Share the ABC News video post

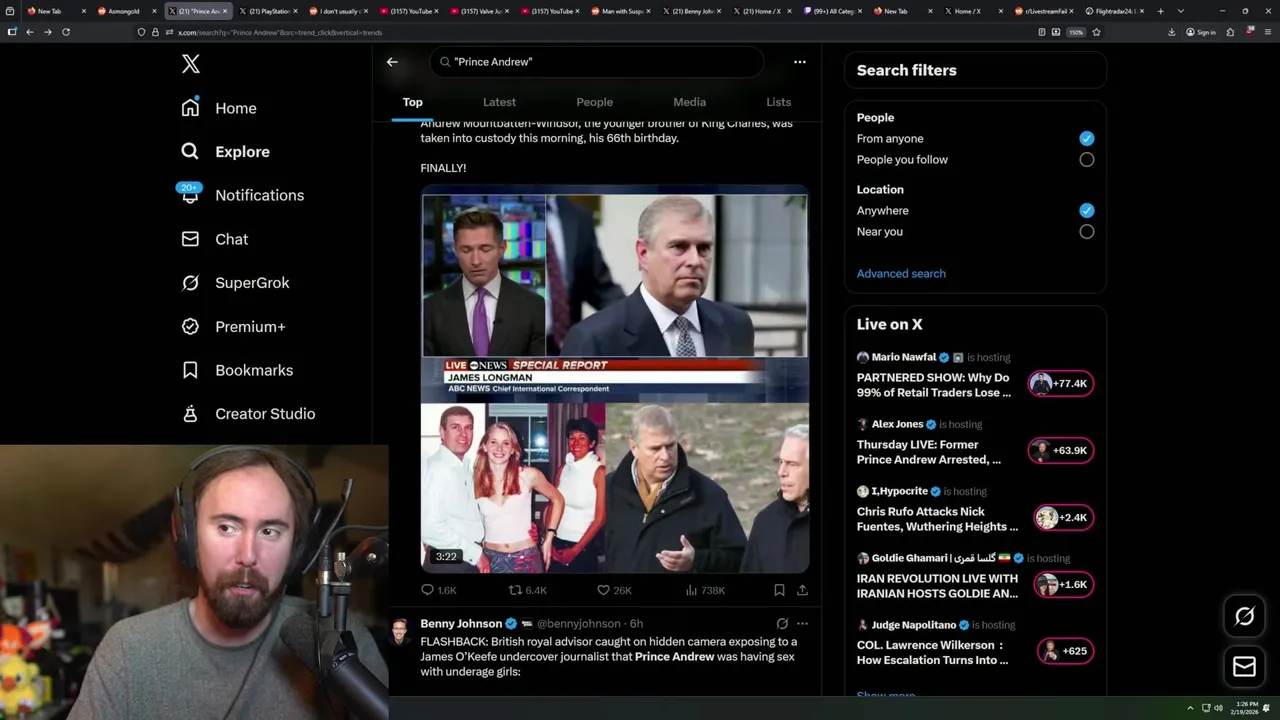(802, 590)
